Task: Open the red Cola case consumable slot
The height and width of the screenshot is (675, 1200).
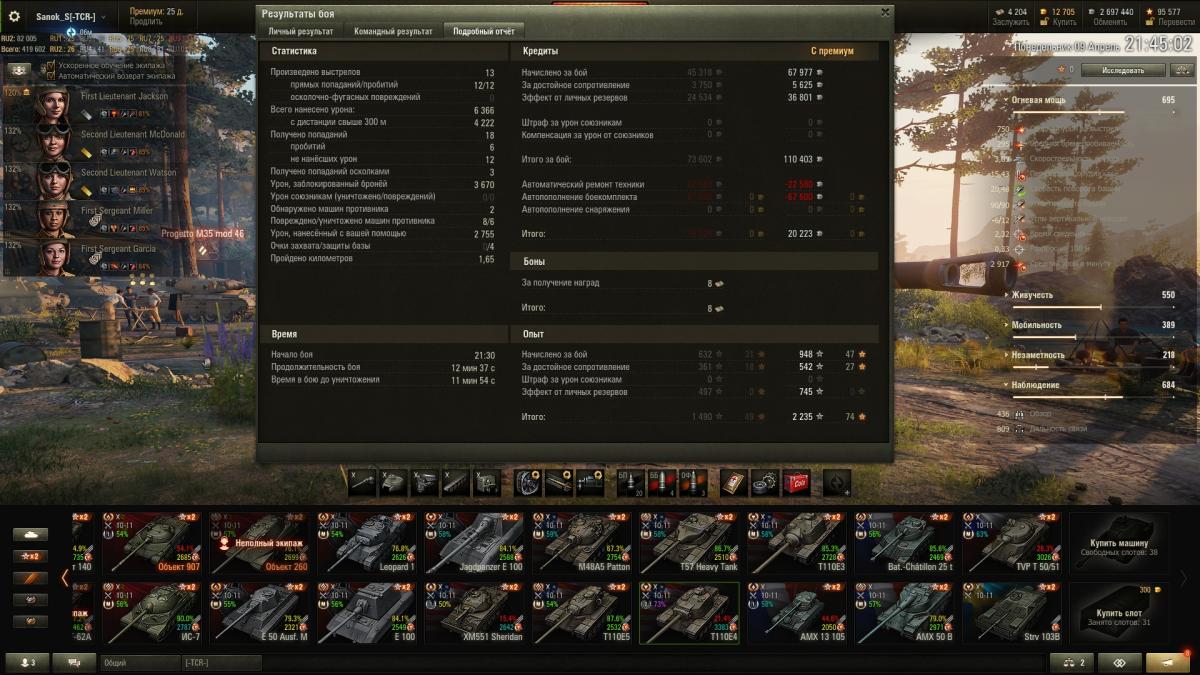Action: click(x=796, y=482)
